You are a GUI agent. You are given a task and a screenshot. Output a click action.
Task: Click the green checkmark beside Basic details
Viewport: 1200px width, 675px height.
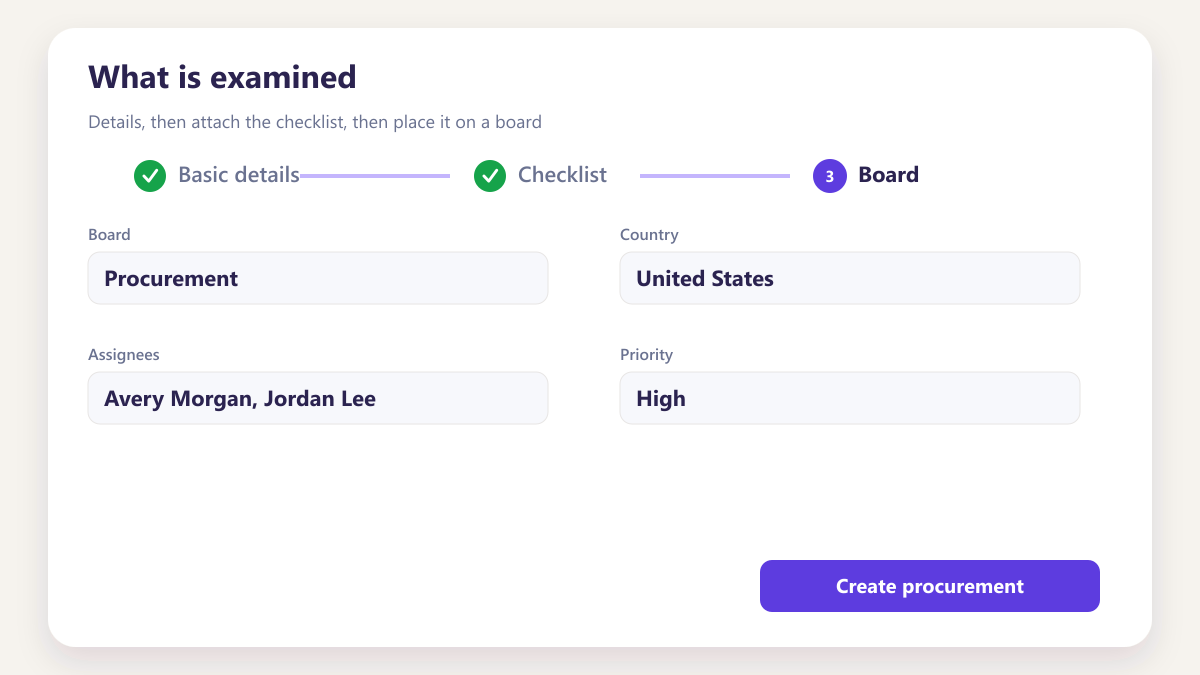pos(150,176)
